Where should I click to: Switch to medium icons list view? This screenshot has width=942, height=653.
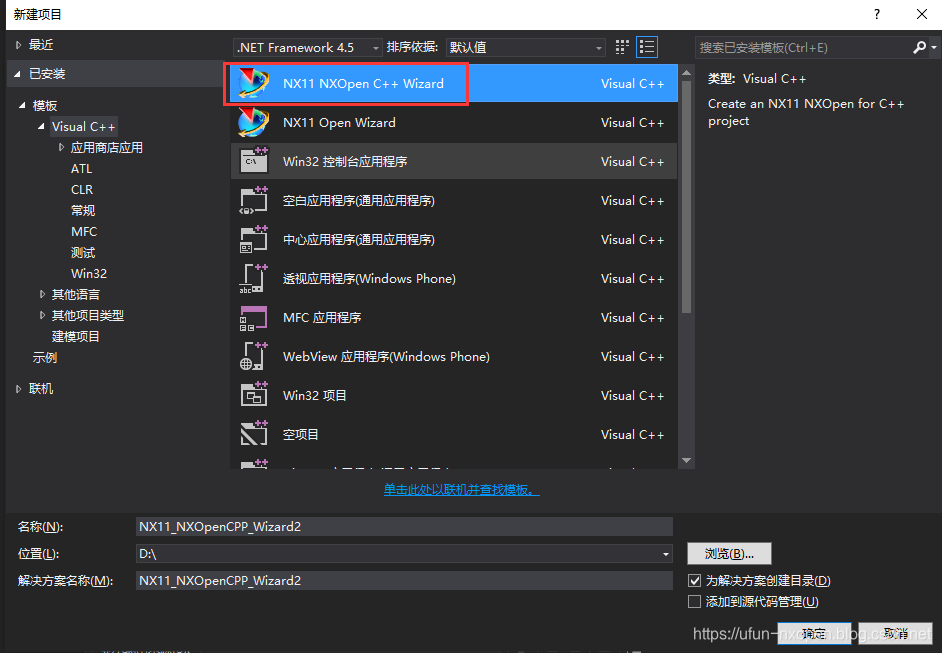647,47
